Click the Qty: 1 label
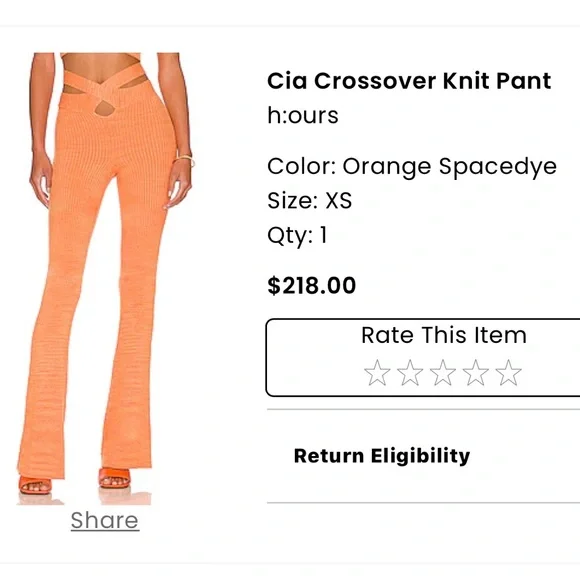The image size is (580, 580). [297, 235]
